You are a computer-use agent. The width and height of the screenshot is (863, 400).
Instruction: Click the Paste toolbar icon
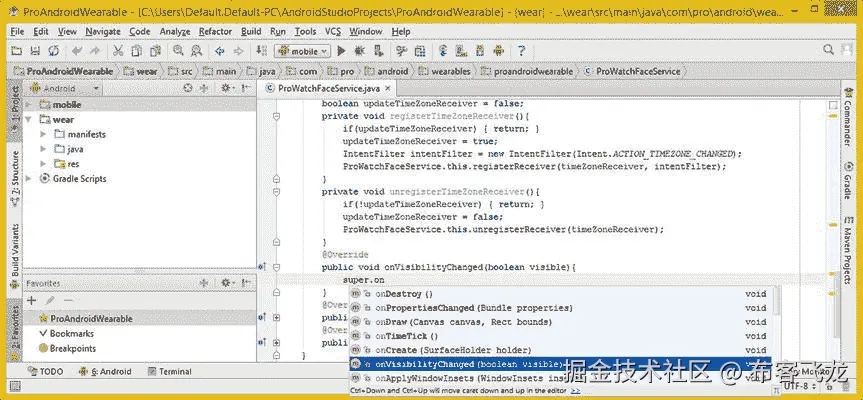(155, 51)
